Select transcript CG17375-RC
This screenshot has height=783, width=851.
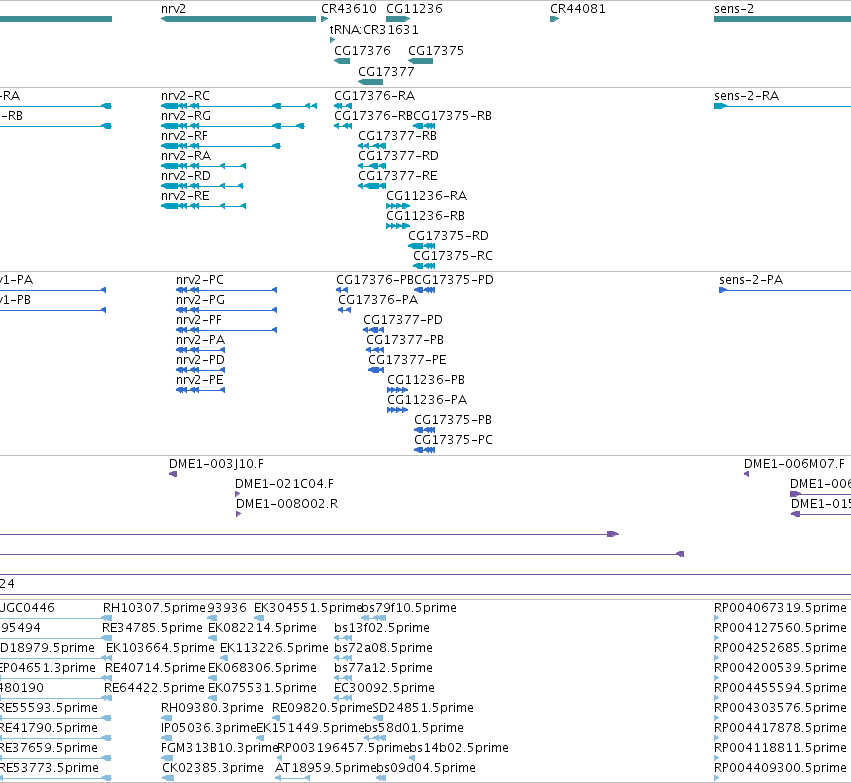(x=453, y=257)
